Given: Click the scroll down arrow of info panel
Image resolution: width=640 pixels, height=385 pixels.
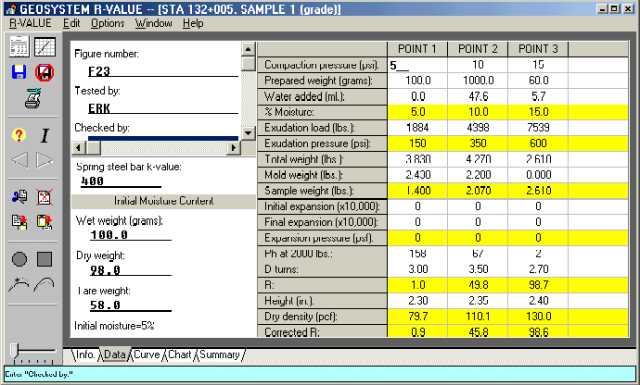Looking at the screenshot, I should point(248,133).
